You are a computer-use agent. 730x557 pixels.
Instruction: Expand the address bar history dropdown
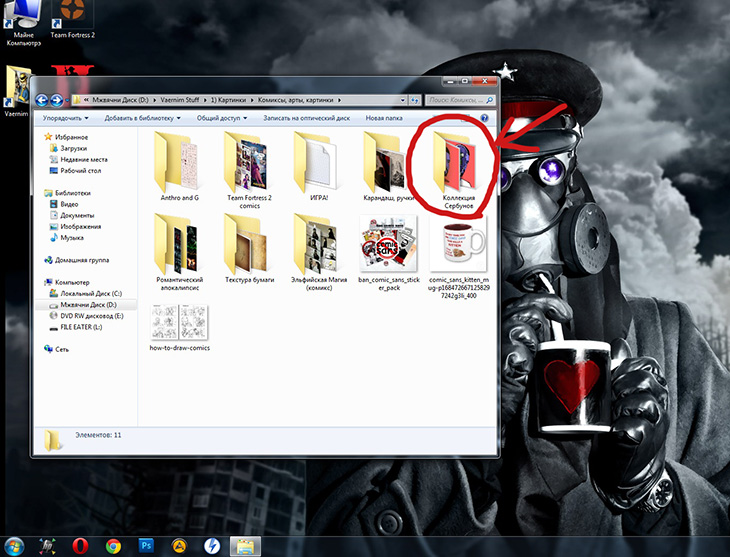point(403,100)
